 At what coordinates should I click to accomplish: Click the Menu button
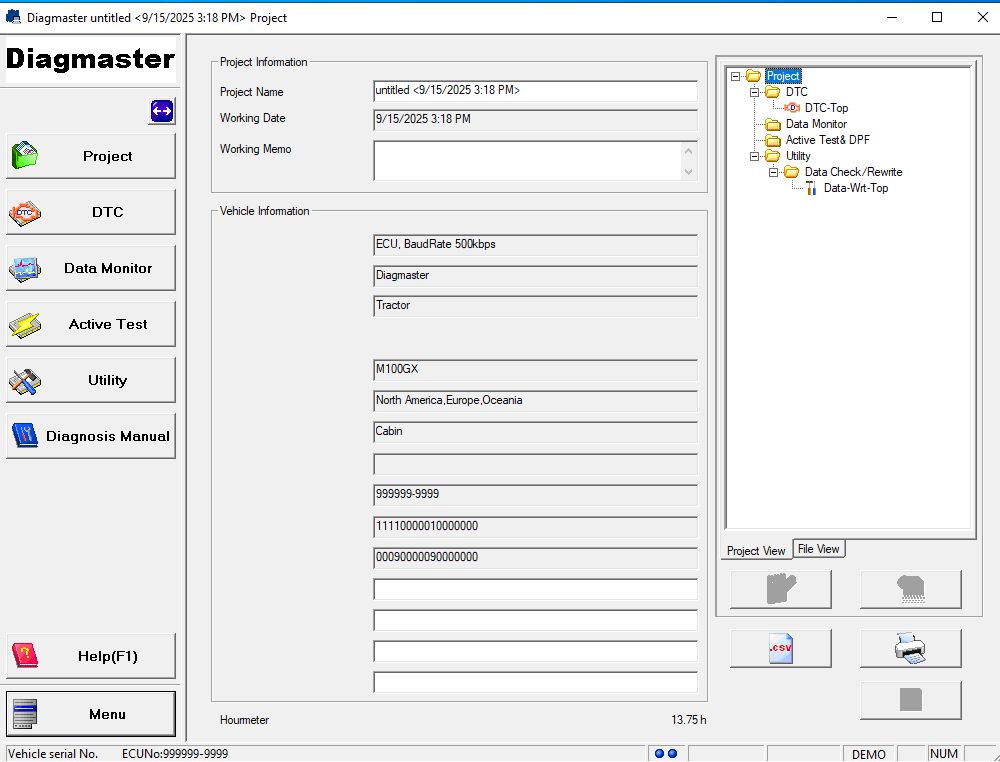tap(91, 714)
